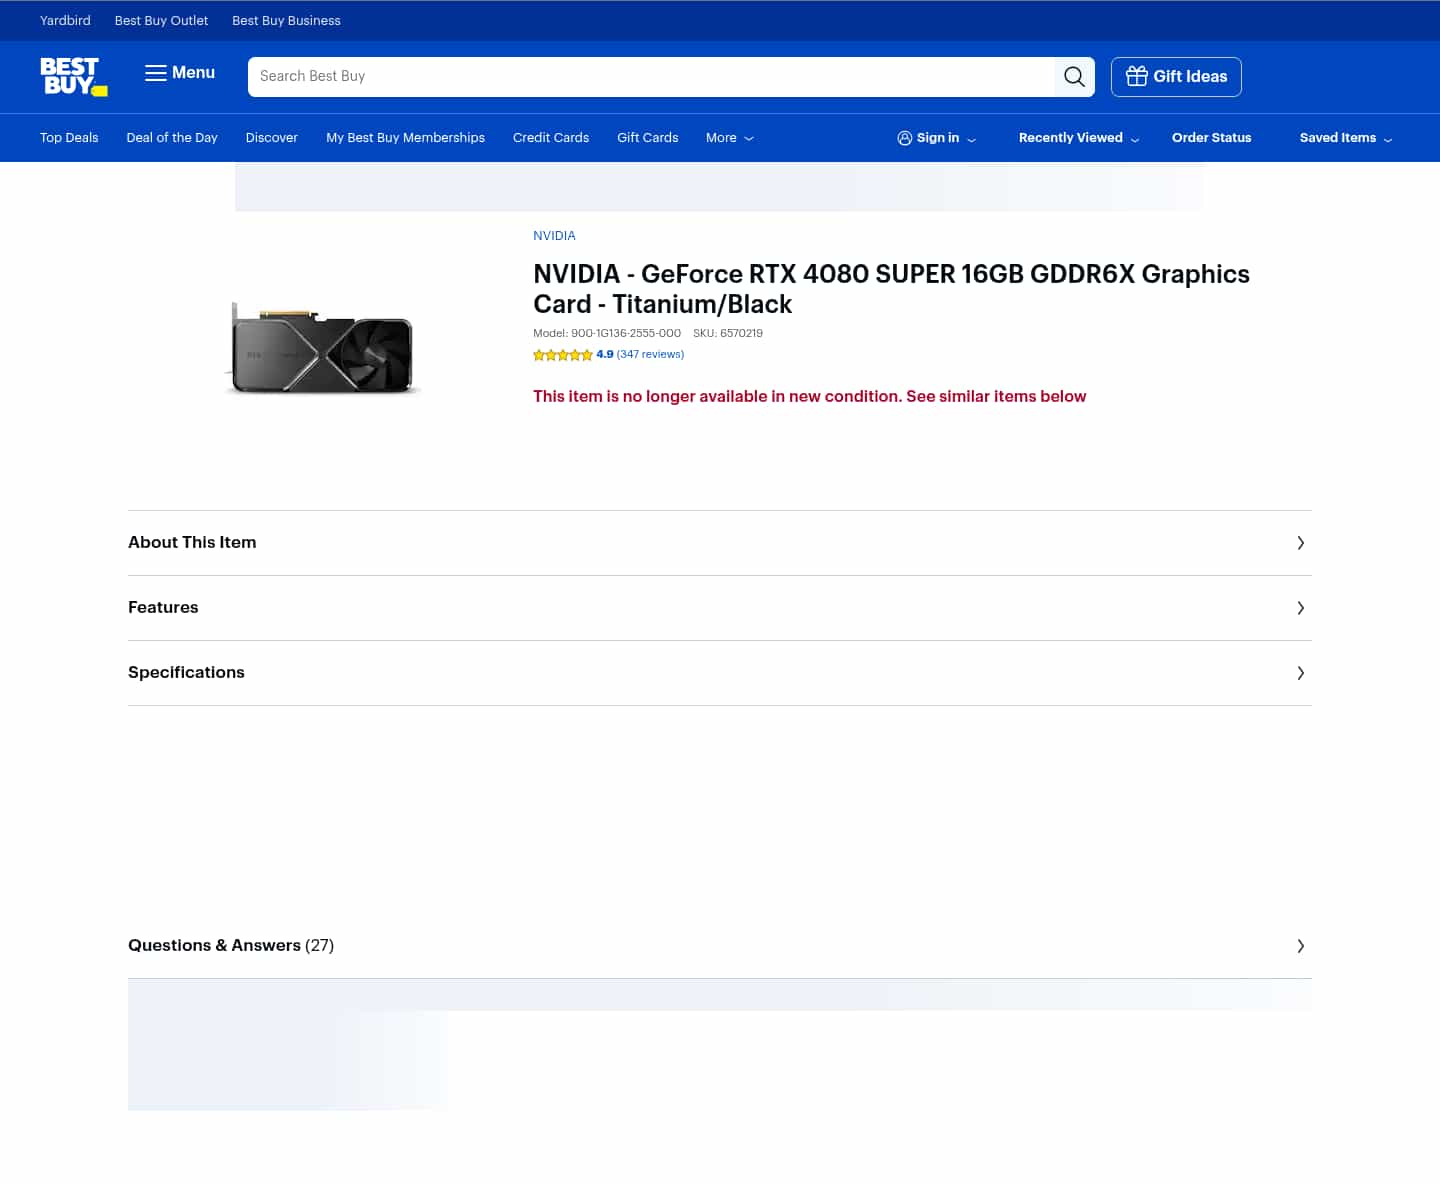This screenshot has height=1183, width=1440.
Task: Expand Recently Viewed dropdown
Action: click(x=1078, y=138)
